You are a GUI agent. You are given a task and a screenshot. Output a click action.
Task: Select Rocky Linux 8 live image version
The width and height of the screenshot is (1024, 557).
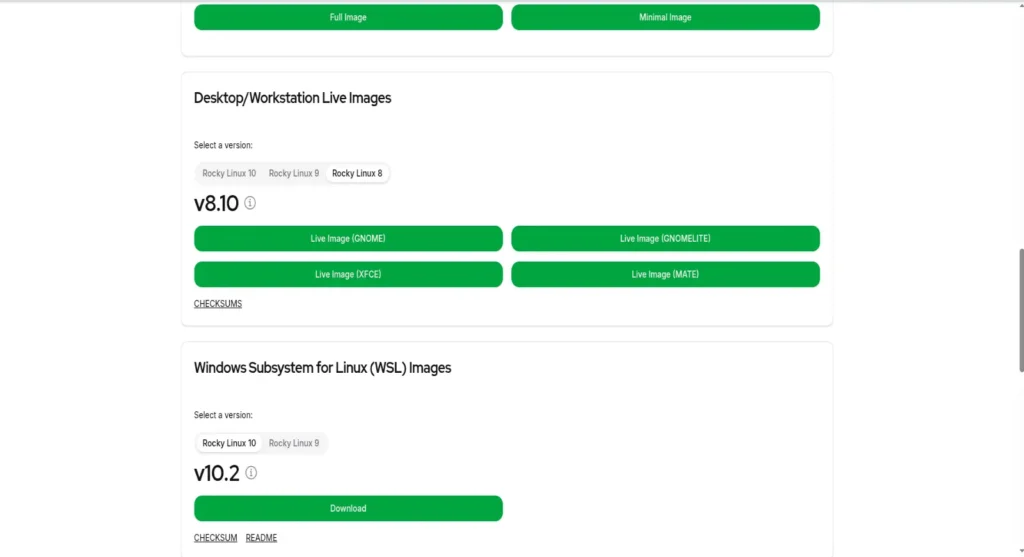(357, 173)
